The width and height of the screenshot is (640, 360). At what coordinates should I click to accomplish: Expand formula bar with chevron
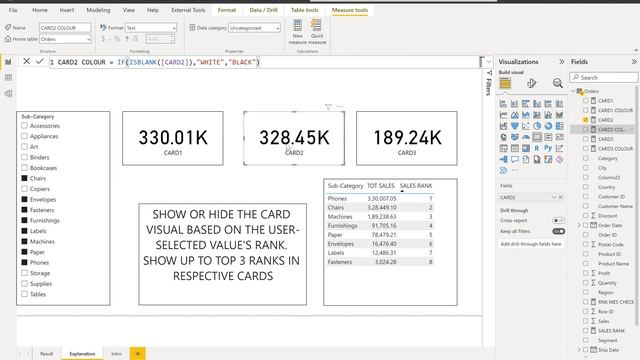point(489,62)
